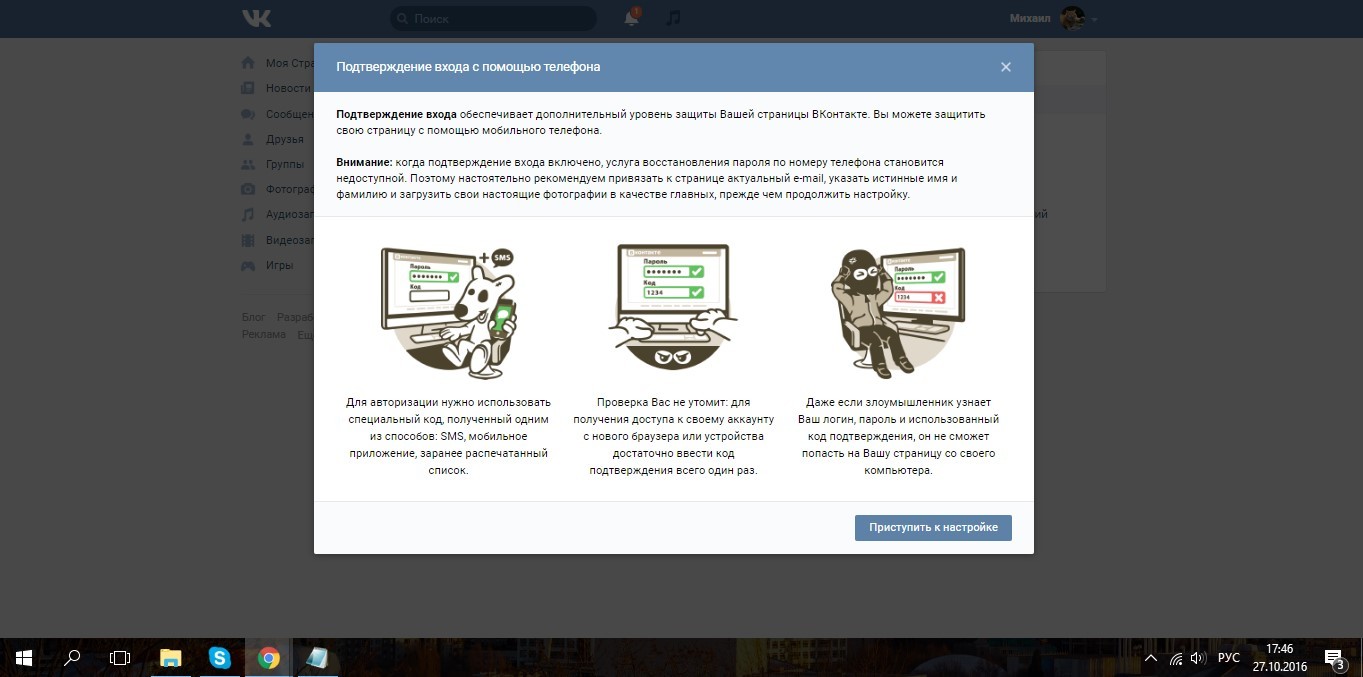The width and height of the screenshot is (1363, 677).
Task: Click the taskbar search magnifier
Action: [x=72, y=658]
